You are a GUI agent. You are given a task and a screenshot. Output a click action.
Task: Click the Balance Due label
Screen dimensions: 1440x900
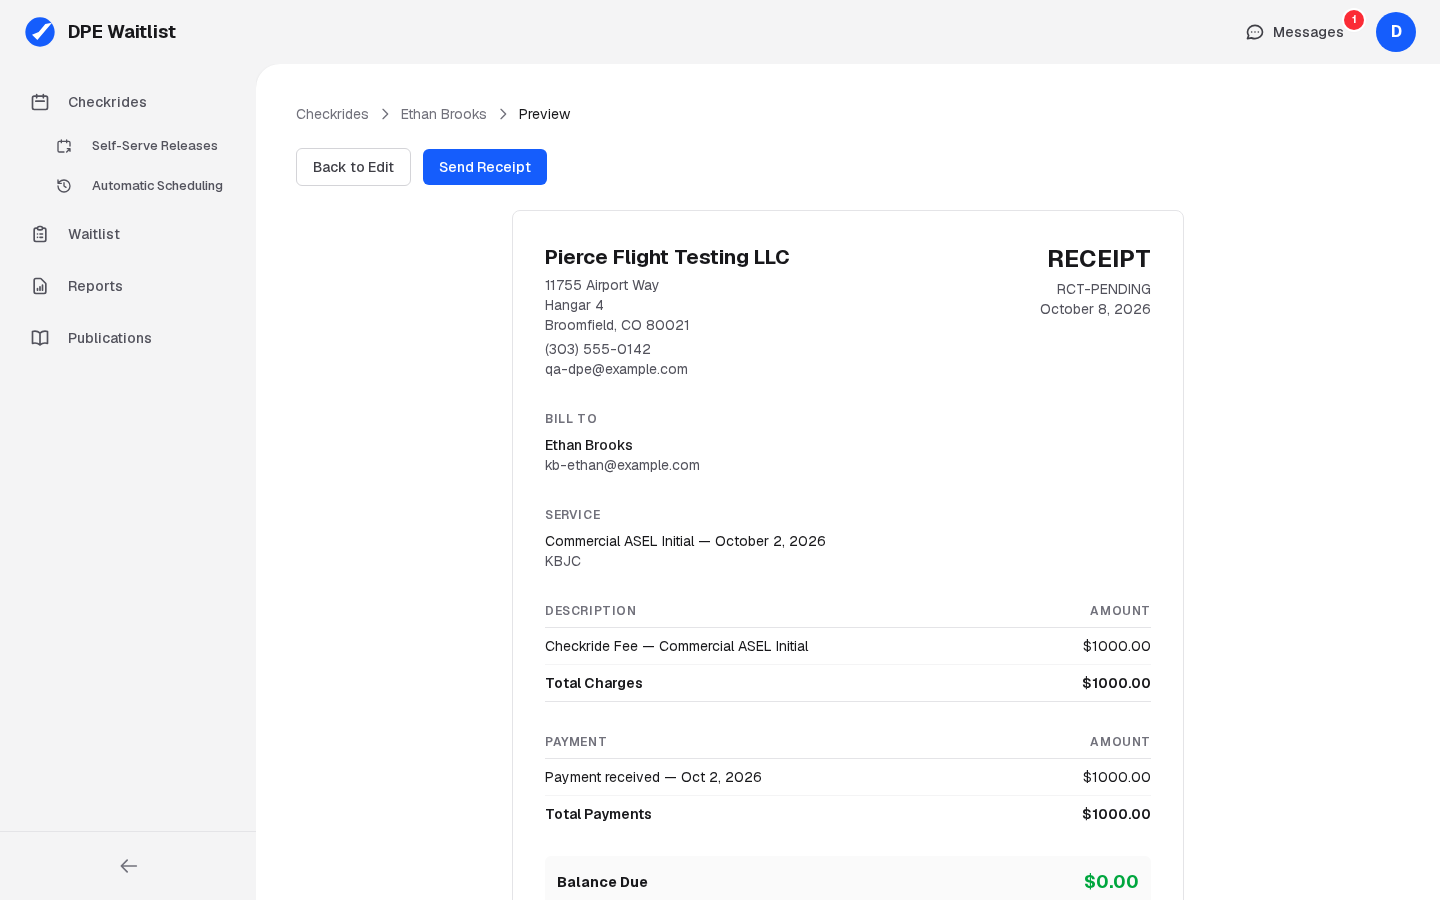pos(602,882)
